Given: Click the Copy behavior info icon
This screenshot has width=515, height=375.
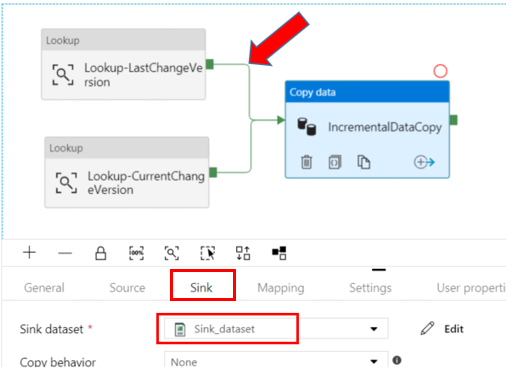Looking at the screenshot, I should (x=397, y=360).
